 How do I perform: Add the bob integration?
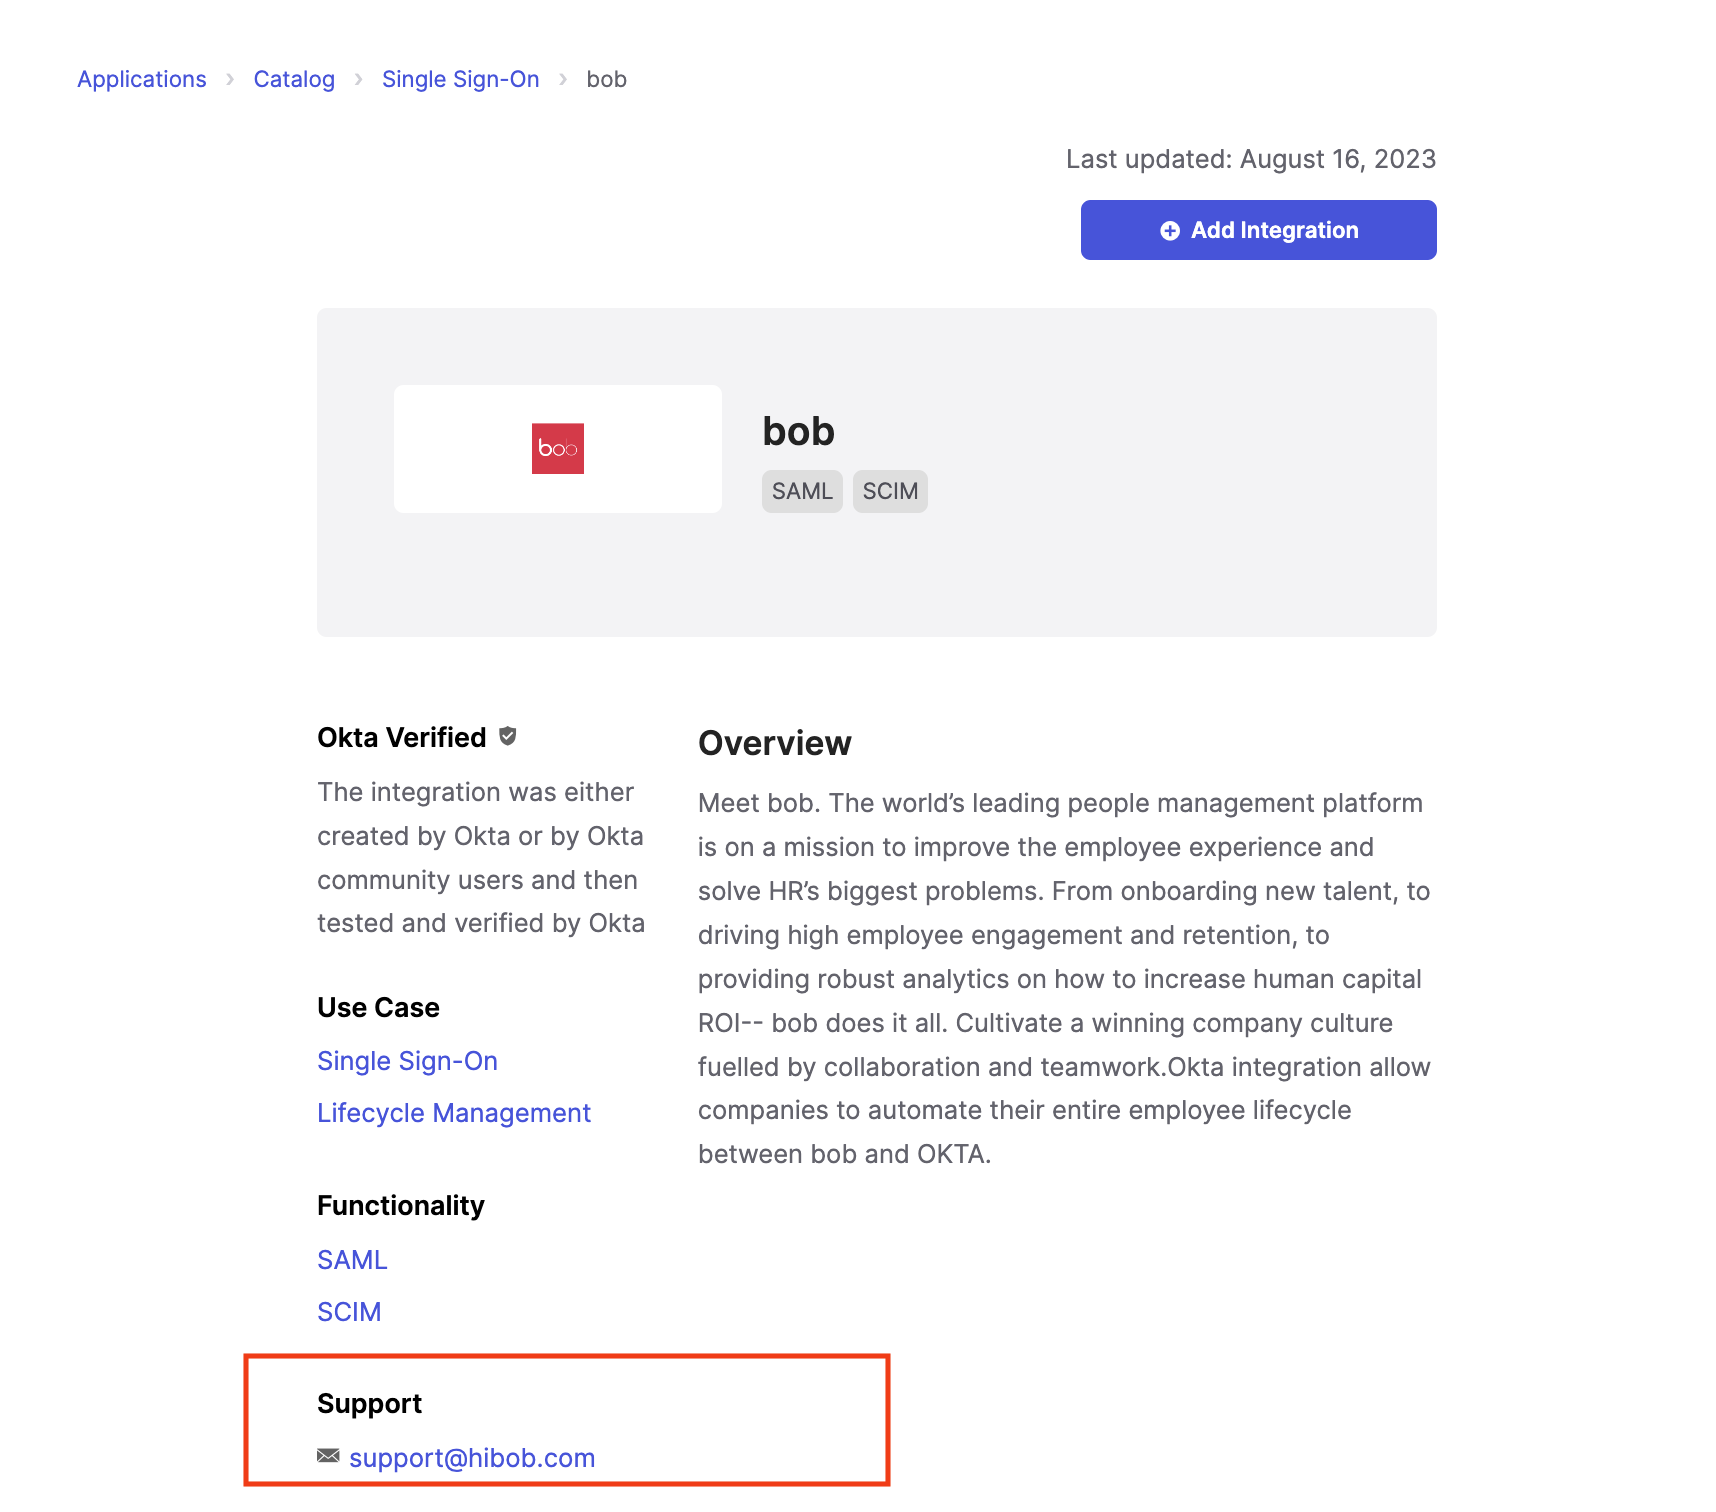1258,230
